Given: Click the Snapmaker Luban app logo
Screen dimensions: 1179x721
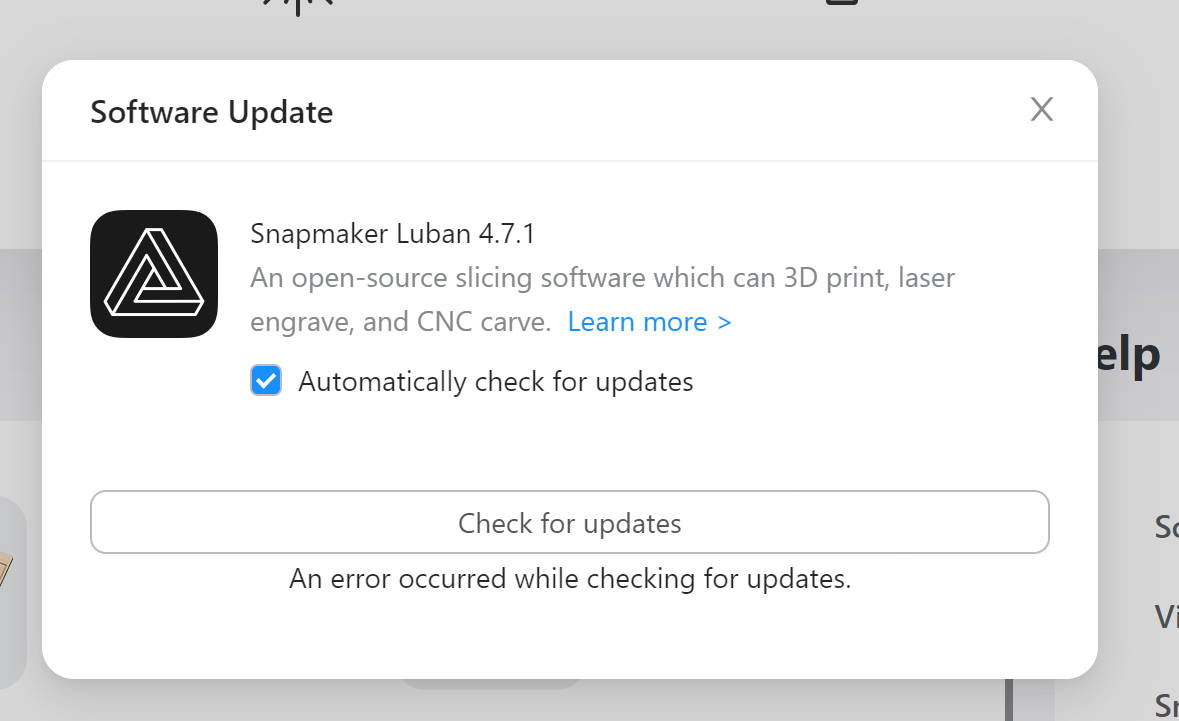Looking at the screenshot, I should tap(154, 274).
